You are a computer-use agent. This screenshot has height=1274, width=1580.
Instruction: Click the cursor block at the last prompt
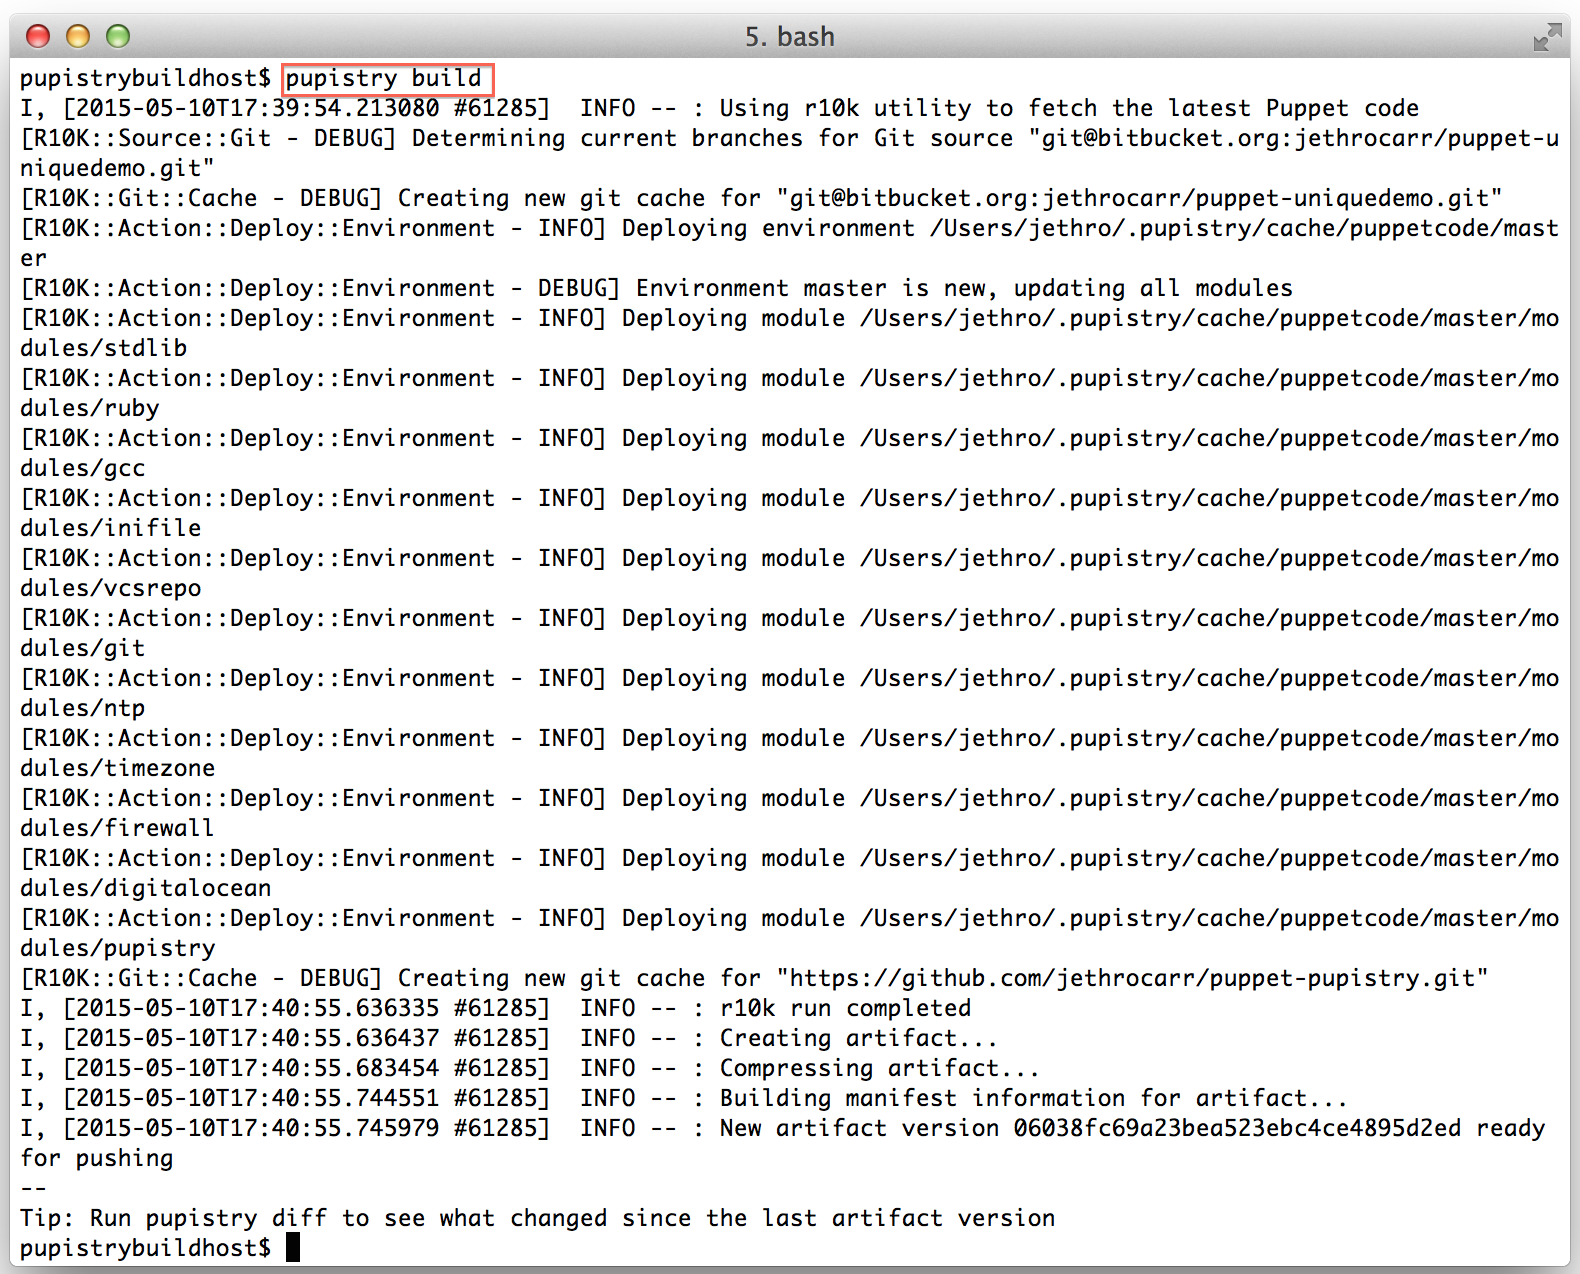(x=293, y=1247)
